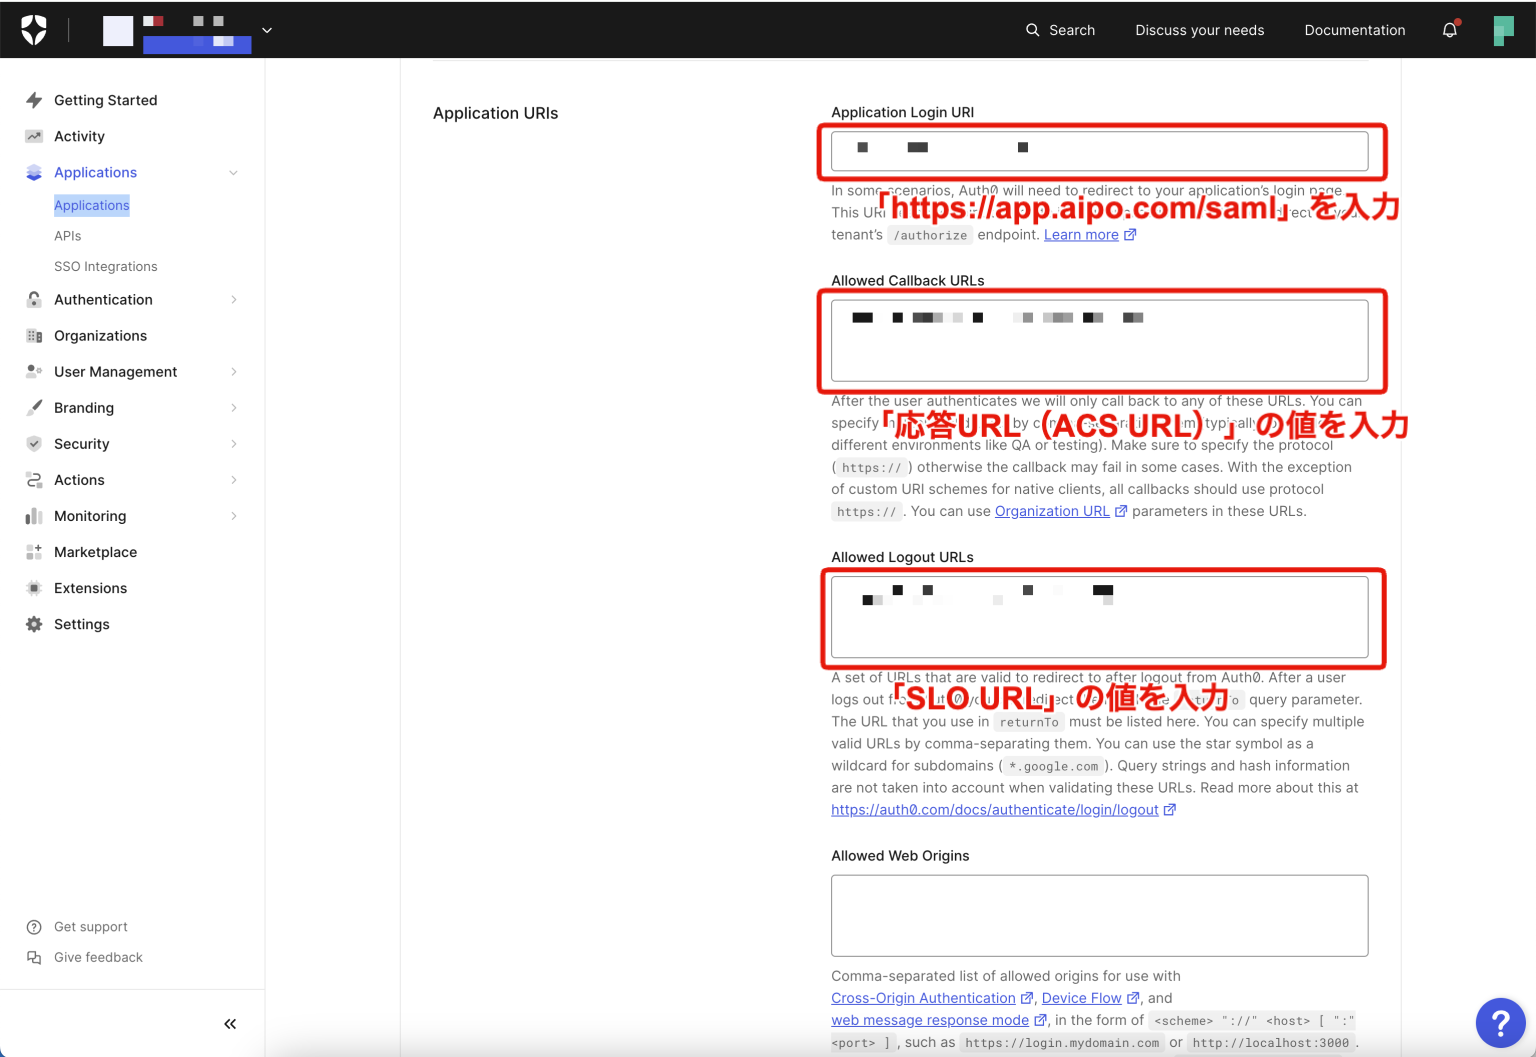
Task: Open the Give feedback link
Action: (98, 957)
